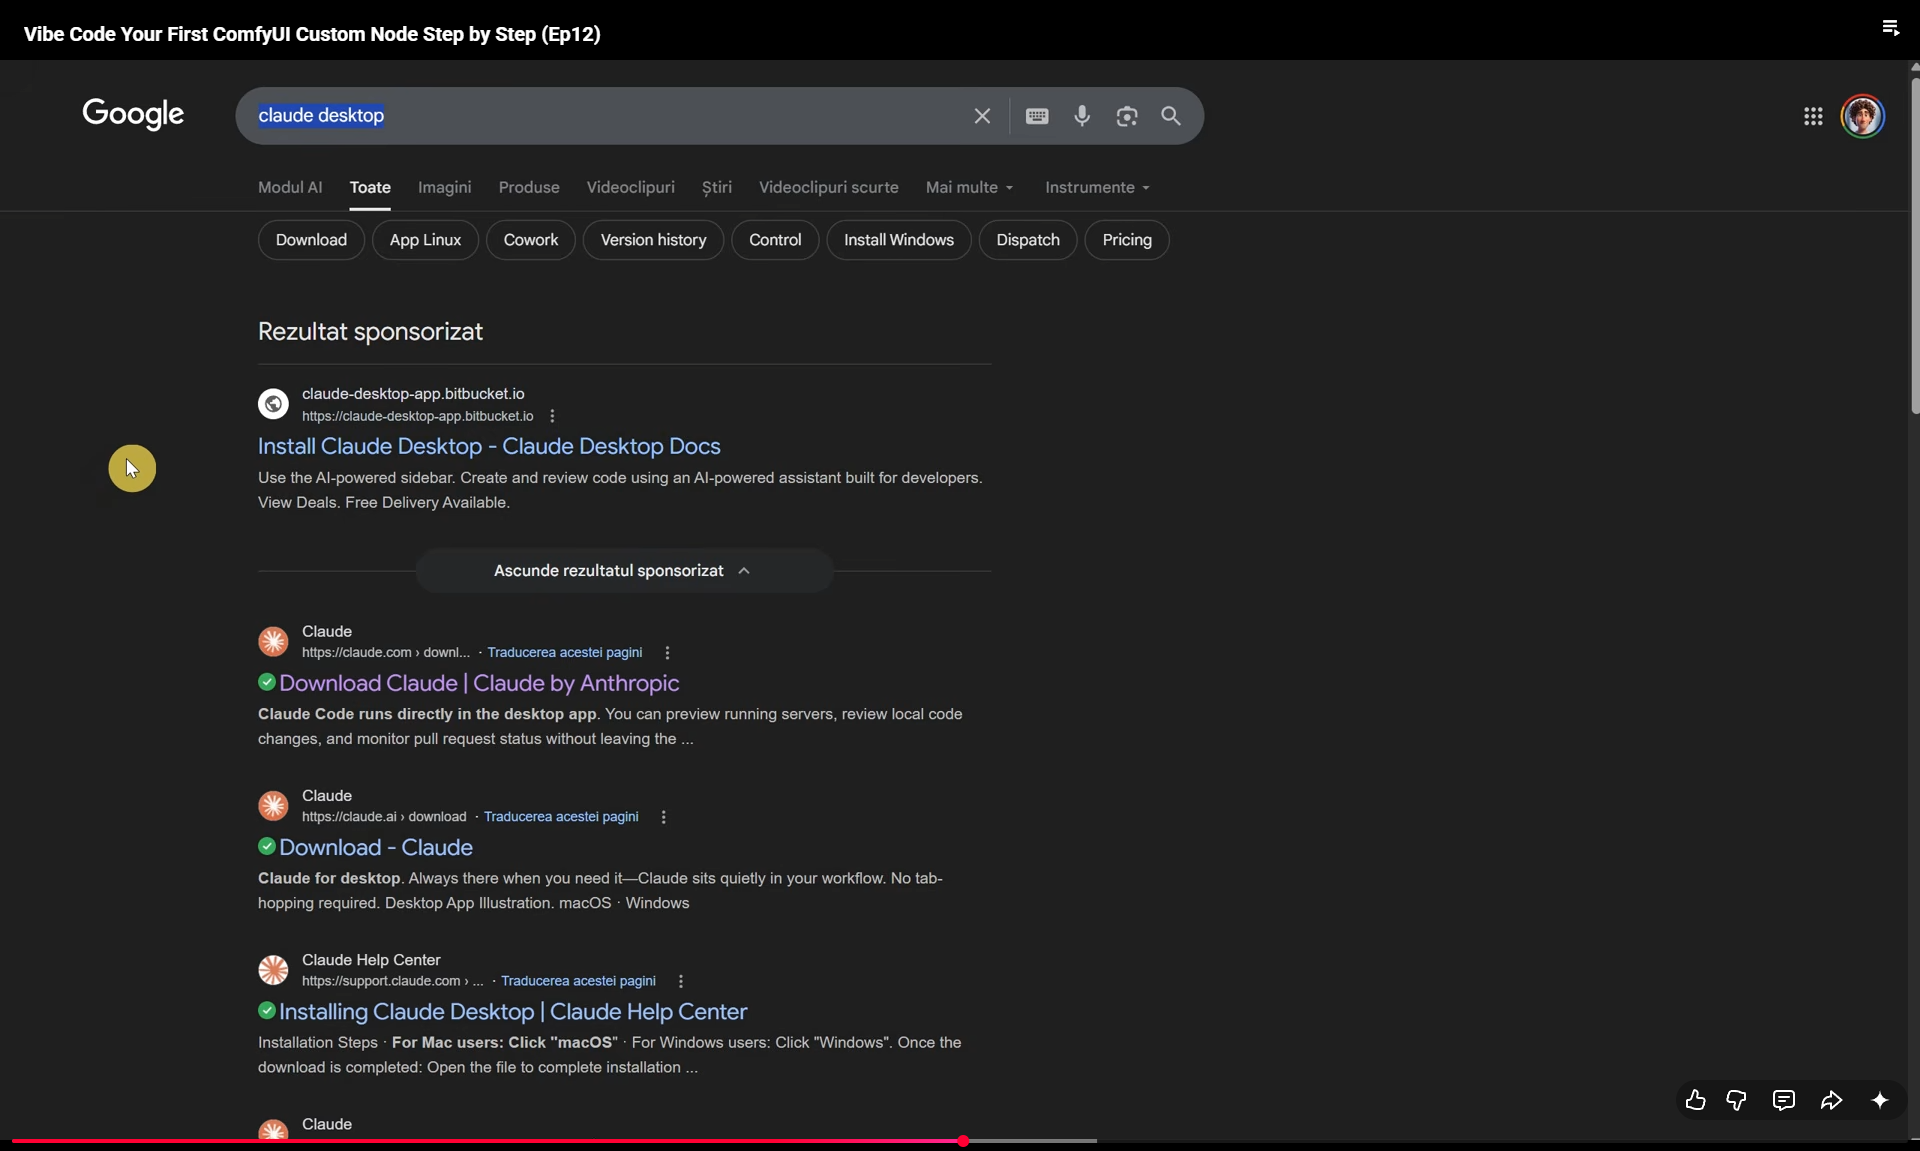
Task: Open the Google apps grid
Action: coord(1813,116)
